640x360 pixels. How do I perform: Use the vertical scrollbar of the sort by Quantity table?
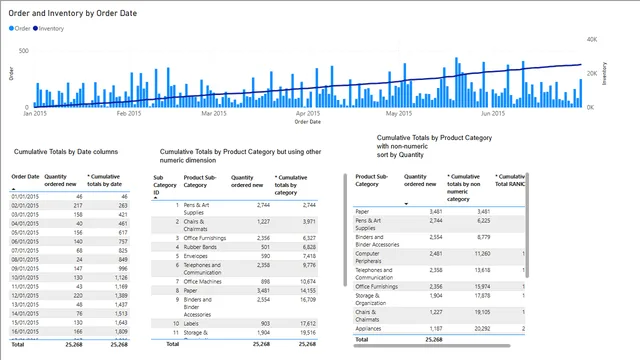tap(527, 225)
